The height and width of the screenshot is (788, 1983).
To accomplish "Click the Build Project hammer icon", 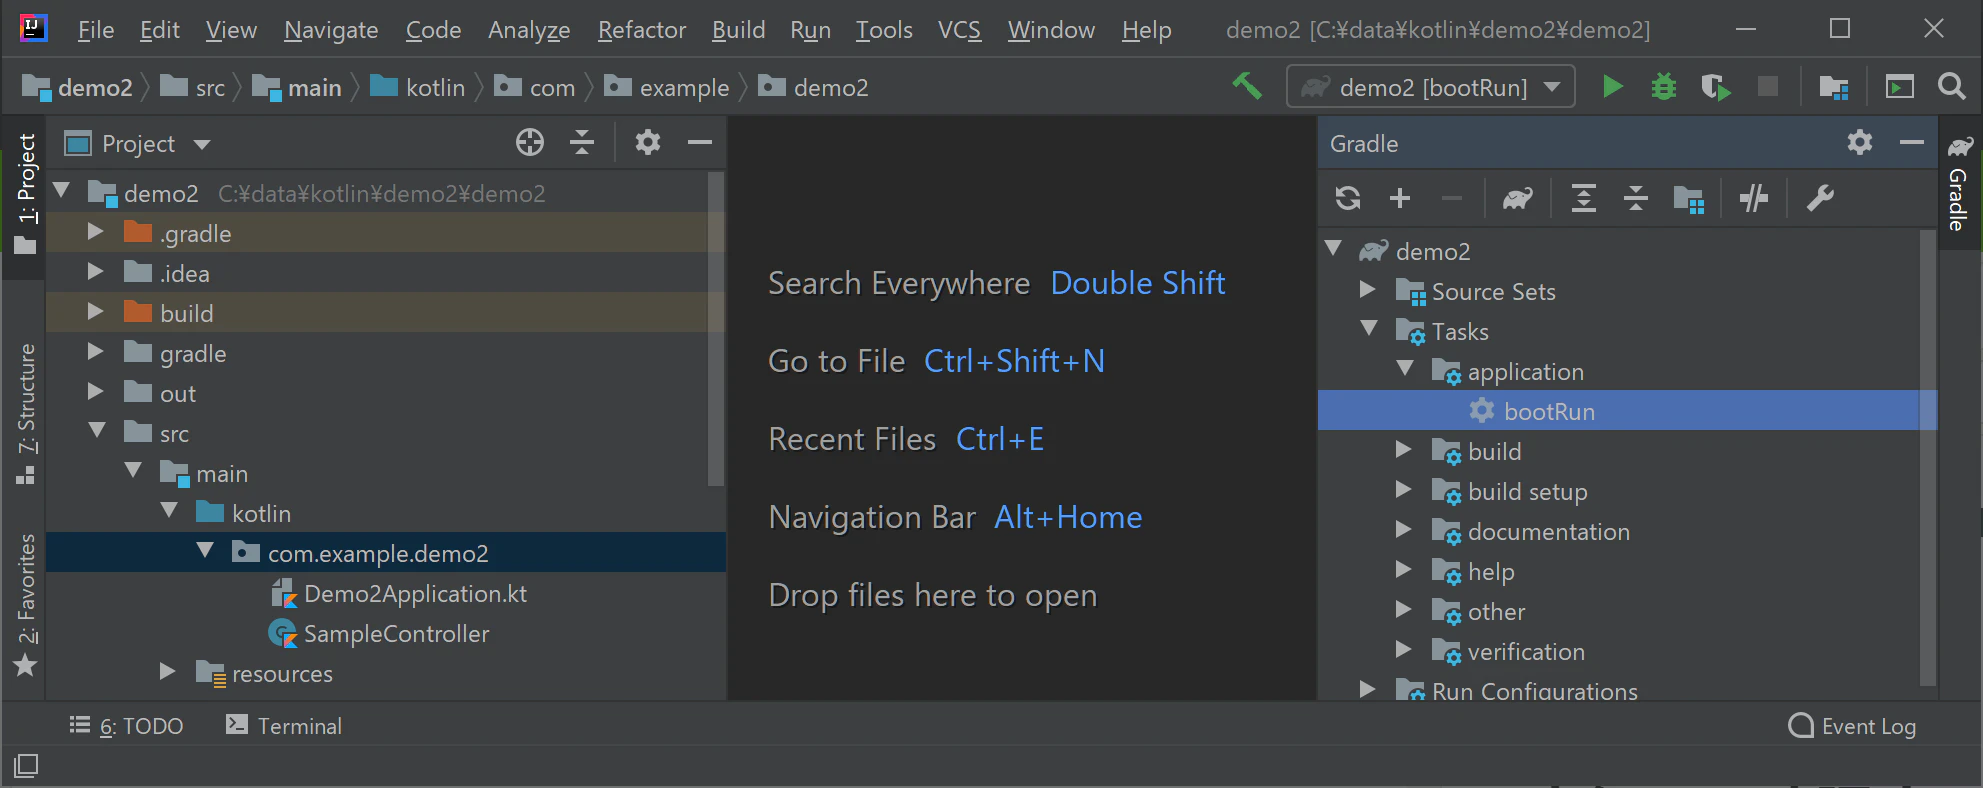I will pyautogui.click(x=1247, y=87).
